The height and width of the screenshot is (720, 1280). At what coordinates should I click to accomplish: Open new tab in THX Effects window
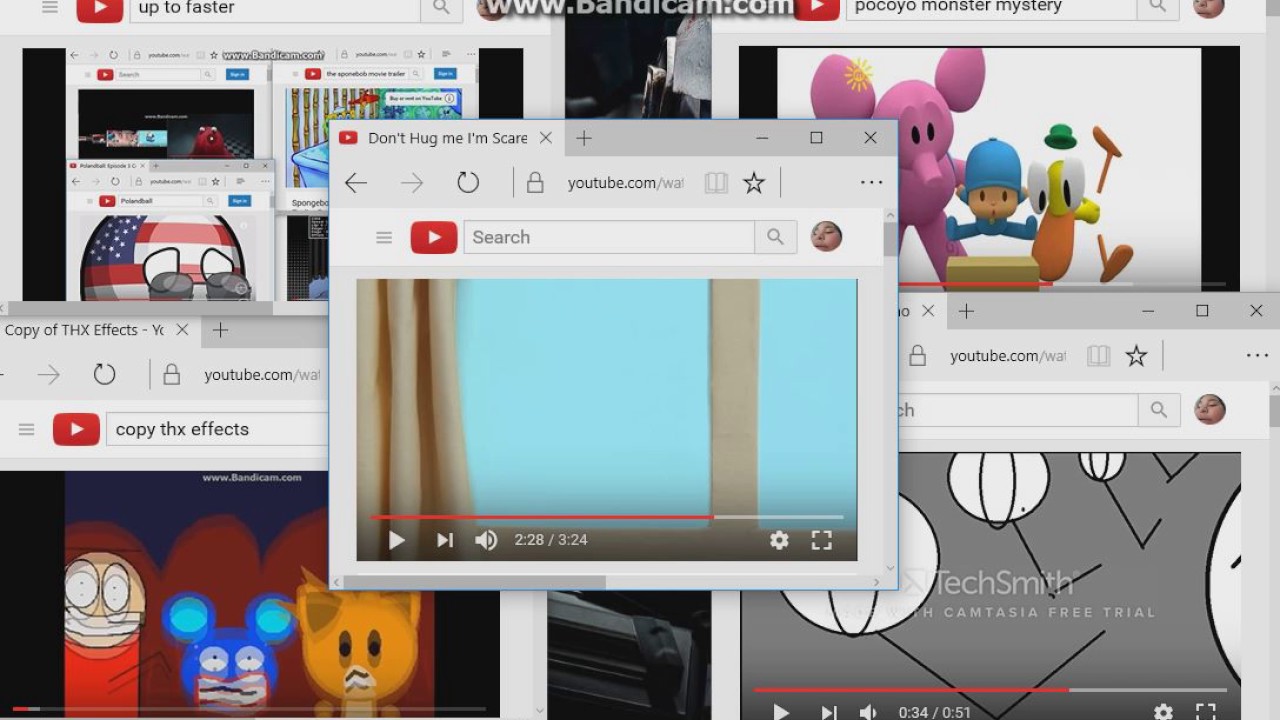click(221, 330)
